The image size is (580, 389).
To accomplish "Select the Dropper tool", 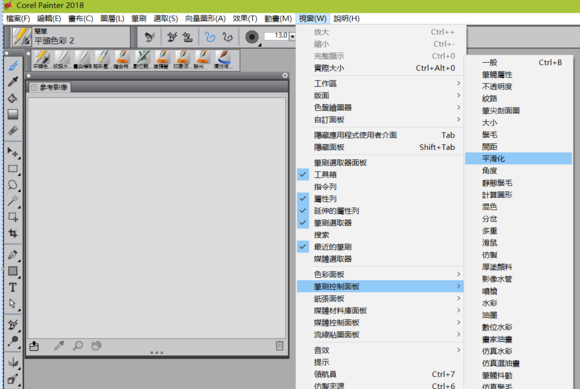I will point(13,82).
